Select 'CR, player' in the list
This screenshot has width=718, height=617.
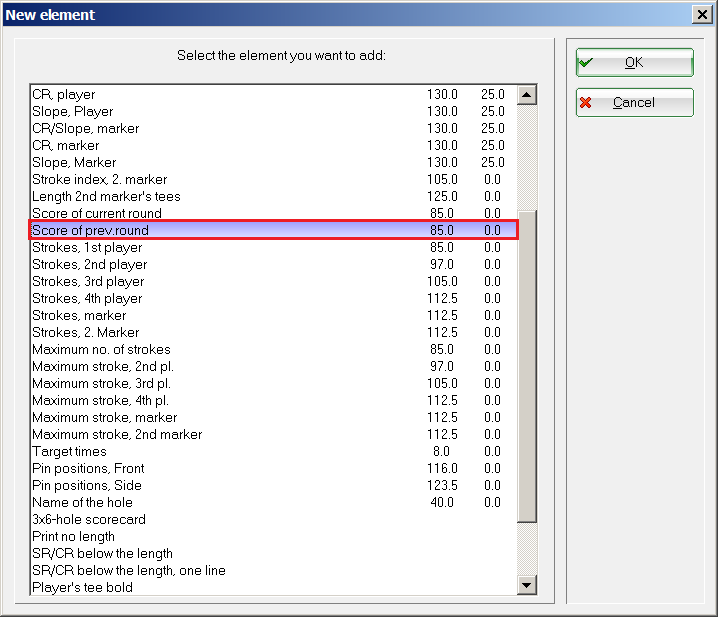64,95
